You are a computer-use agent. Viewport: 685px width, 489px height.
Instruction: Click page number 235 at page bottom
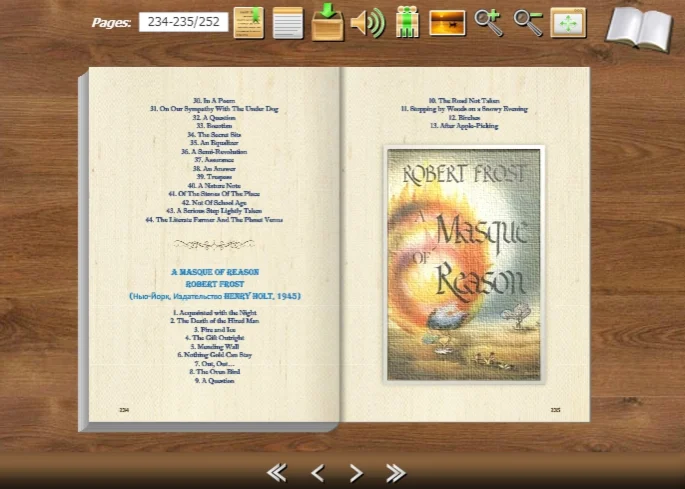click(x=555, y=410)
